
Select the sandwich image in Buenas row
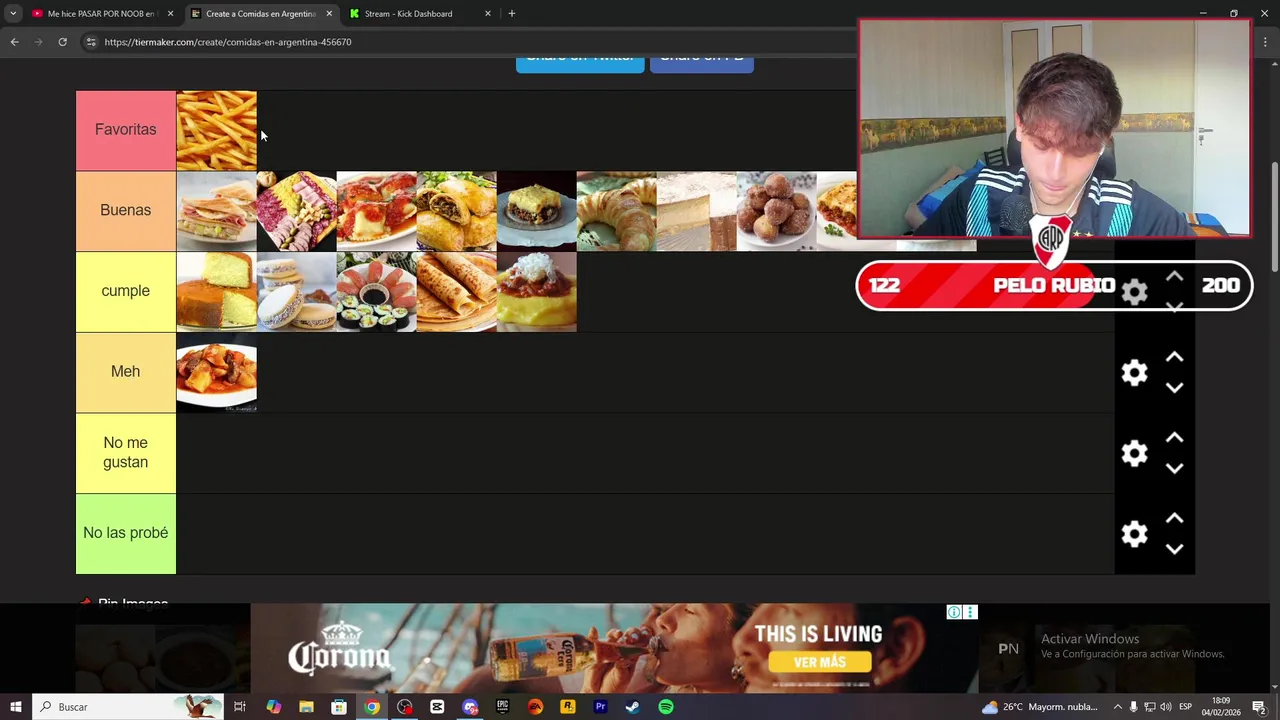(x=216, y=211)
